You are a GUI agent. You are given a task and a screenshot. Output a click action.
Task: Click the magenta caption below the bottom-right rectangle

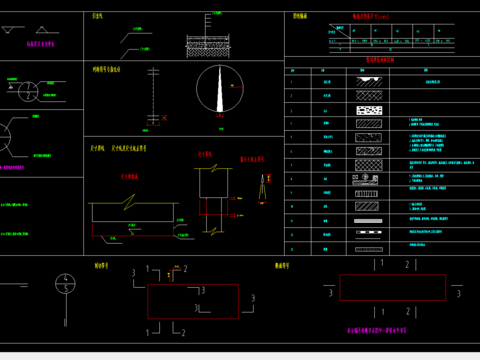coord(377,330)
